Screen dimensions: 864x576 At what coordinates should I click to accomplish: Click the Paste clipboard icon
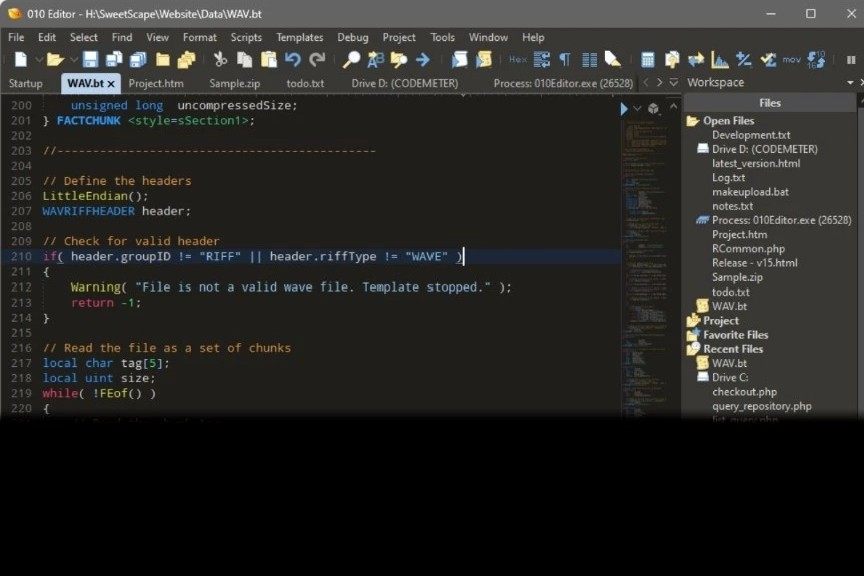(269, 60)
